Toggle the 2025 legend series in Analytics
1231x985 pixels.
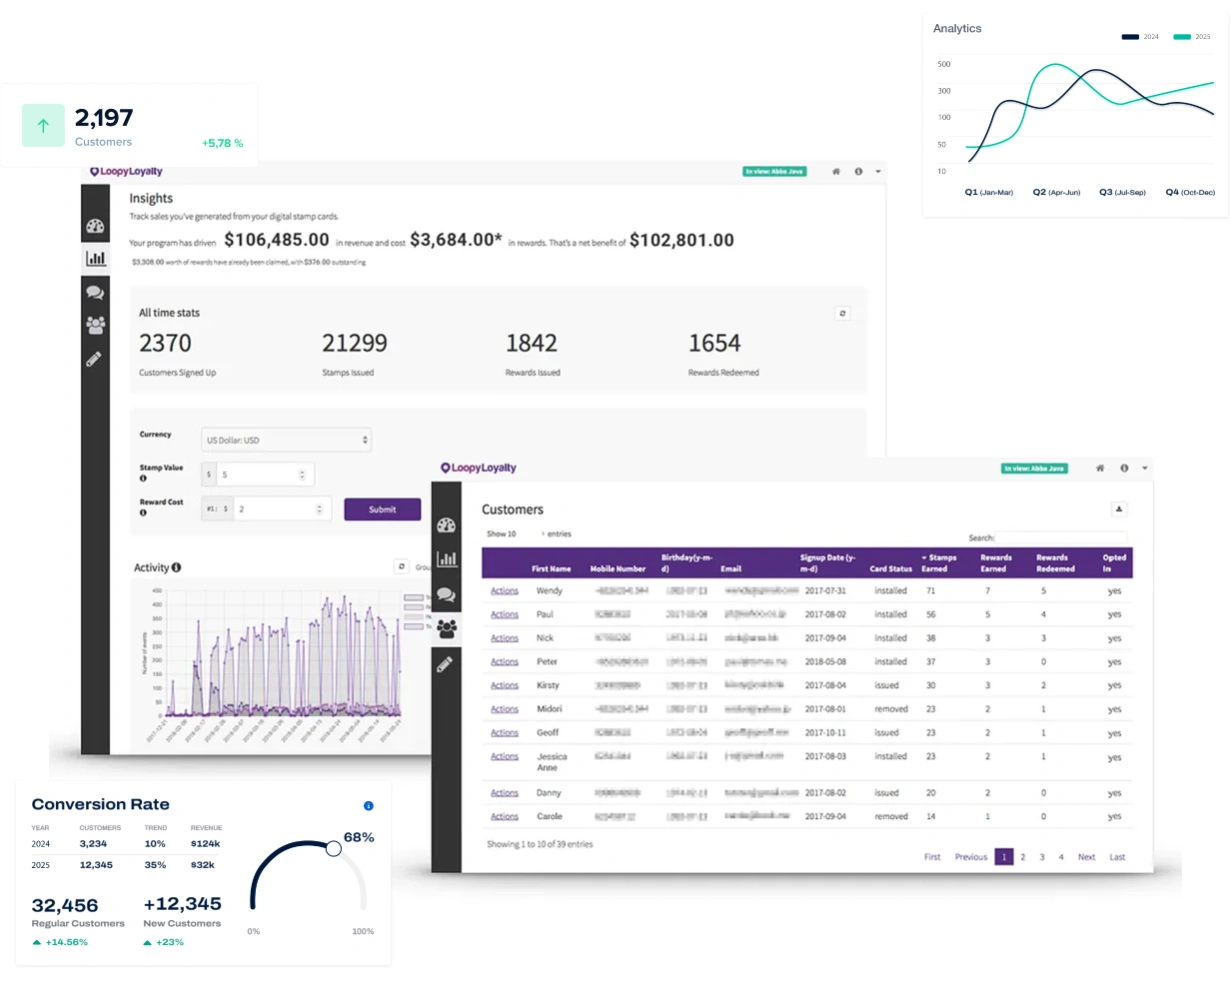click(x=1192, y=37)
